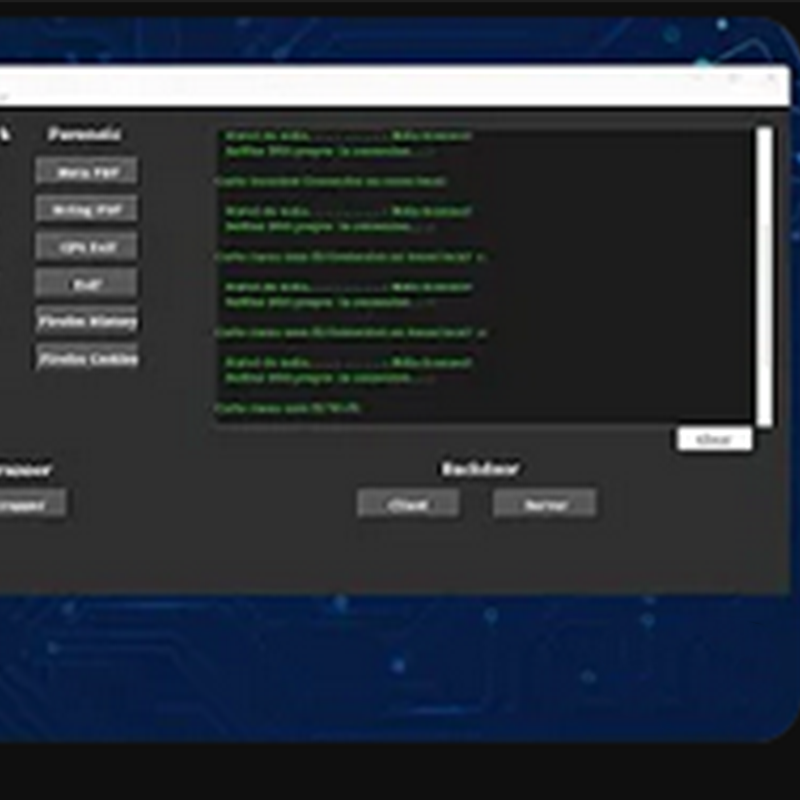Close the application window
The width and height of the screenshot is (800, 800).
770,79
